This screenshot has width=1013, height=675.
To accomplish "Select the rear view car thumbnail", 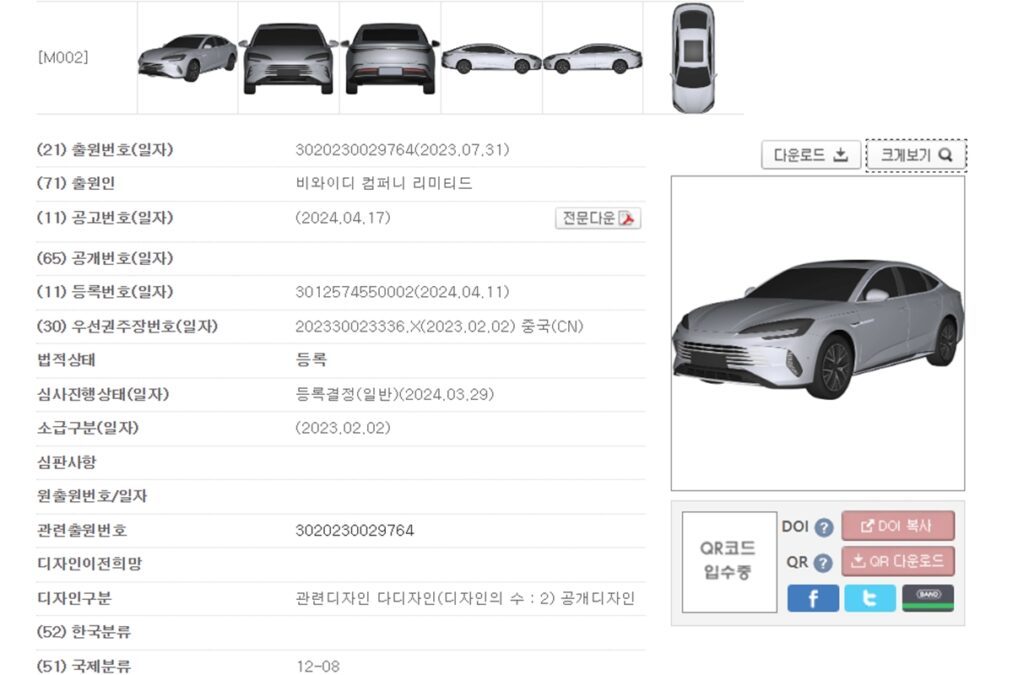I will pos(390,59).
